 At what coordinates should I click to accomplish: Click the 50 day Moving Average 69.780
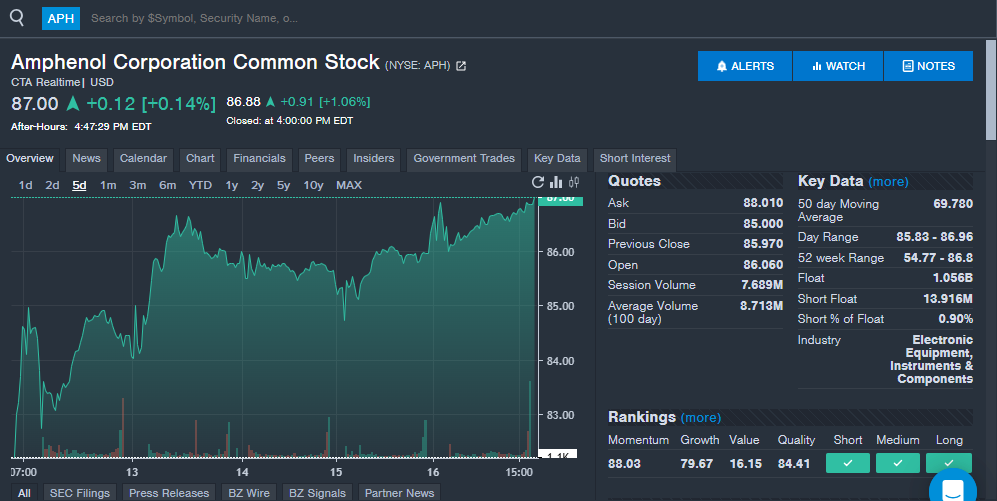pyautogui.click(x=952, y=204)
